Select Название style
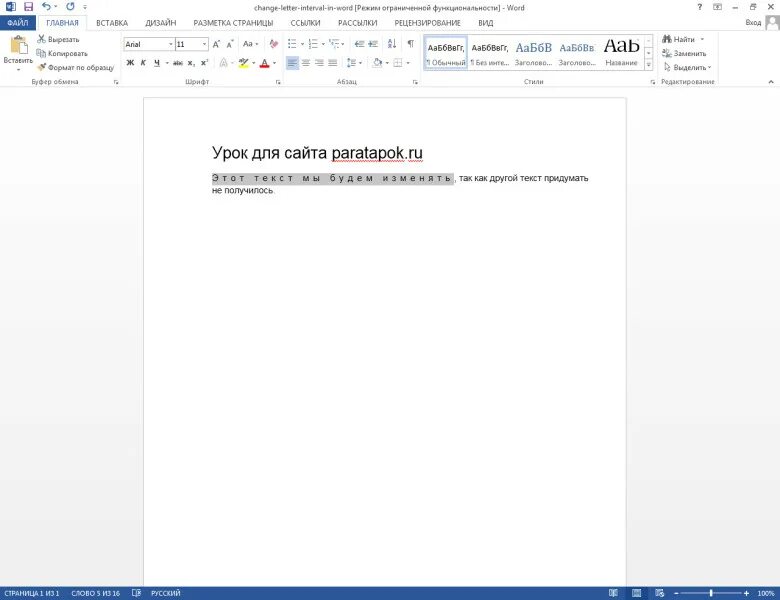This screenshot has height=600, width=780. (621, 53)
